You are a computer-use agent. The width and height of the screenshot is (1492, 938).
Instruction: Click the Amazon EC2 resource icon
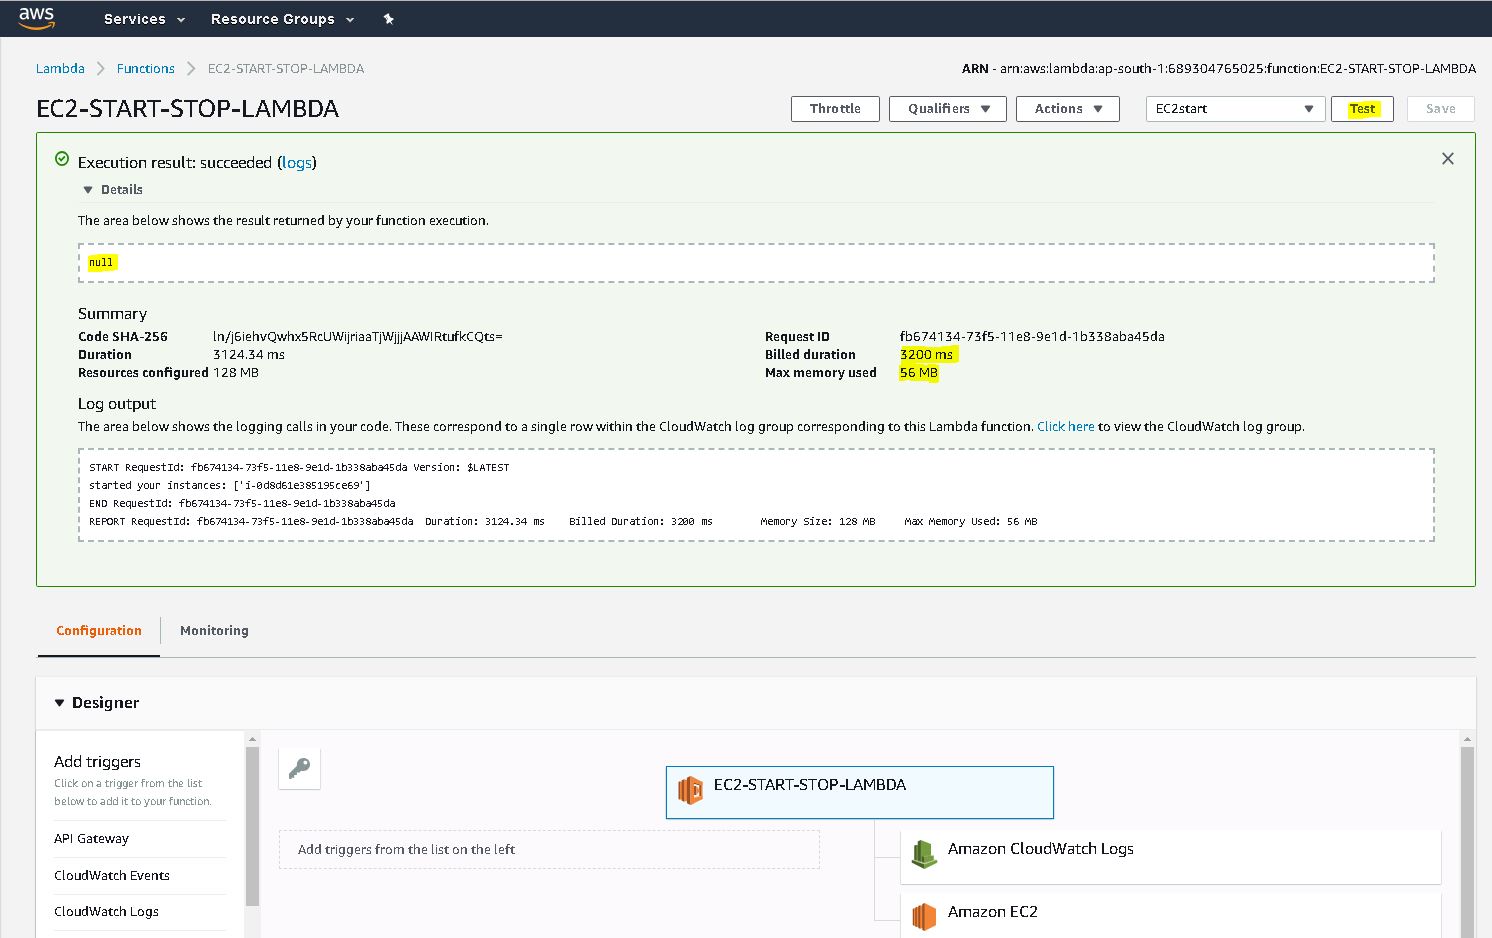click(924, 915)
